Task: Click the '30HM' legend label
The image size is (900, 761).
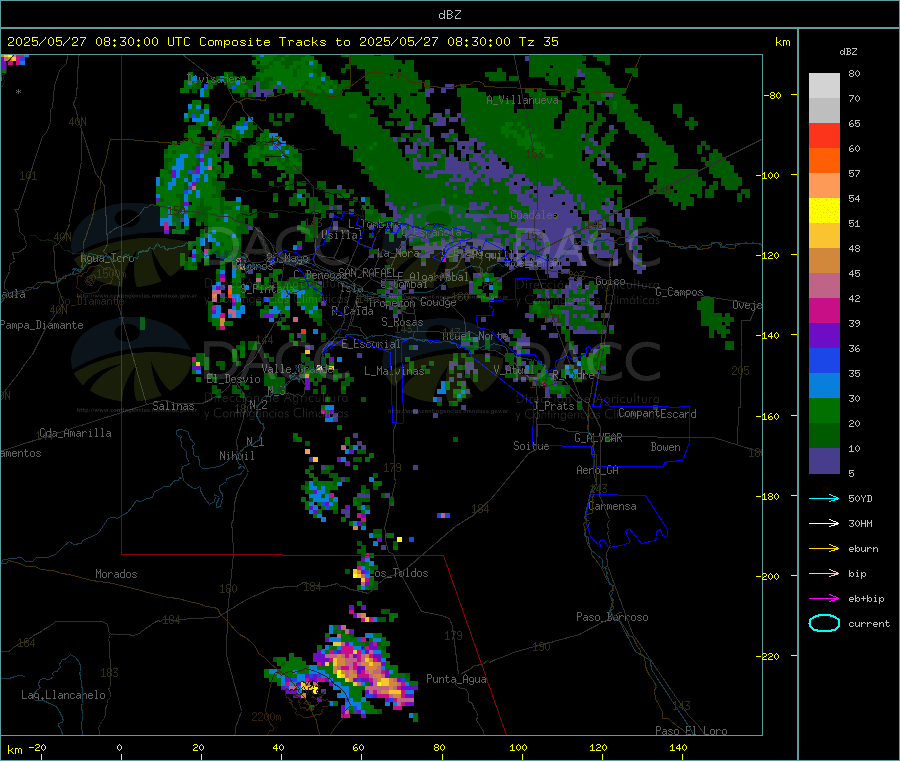Action: (x=860, y=523)
